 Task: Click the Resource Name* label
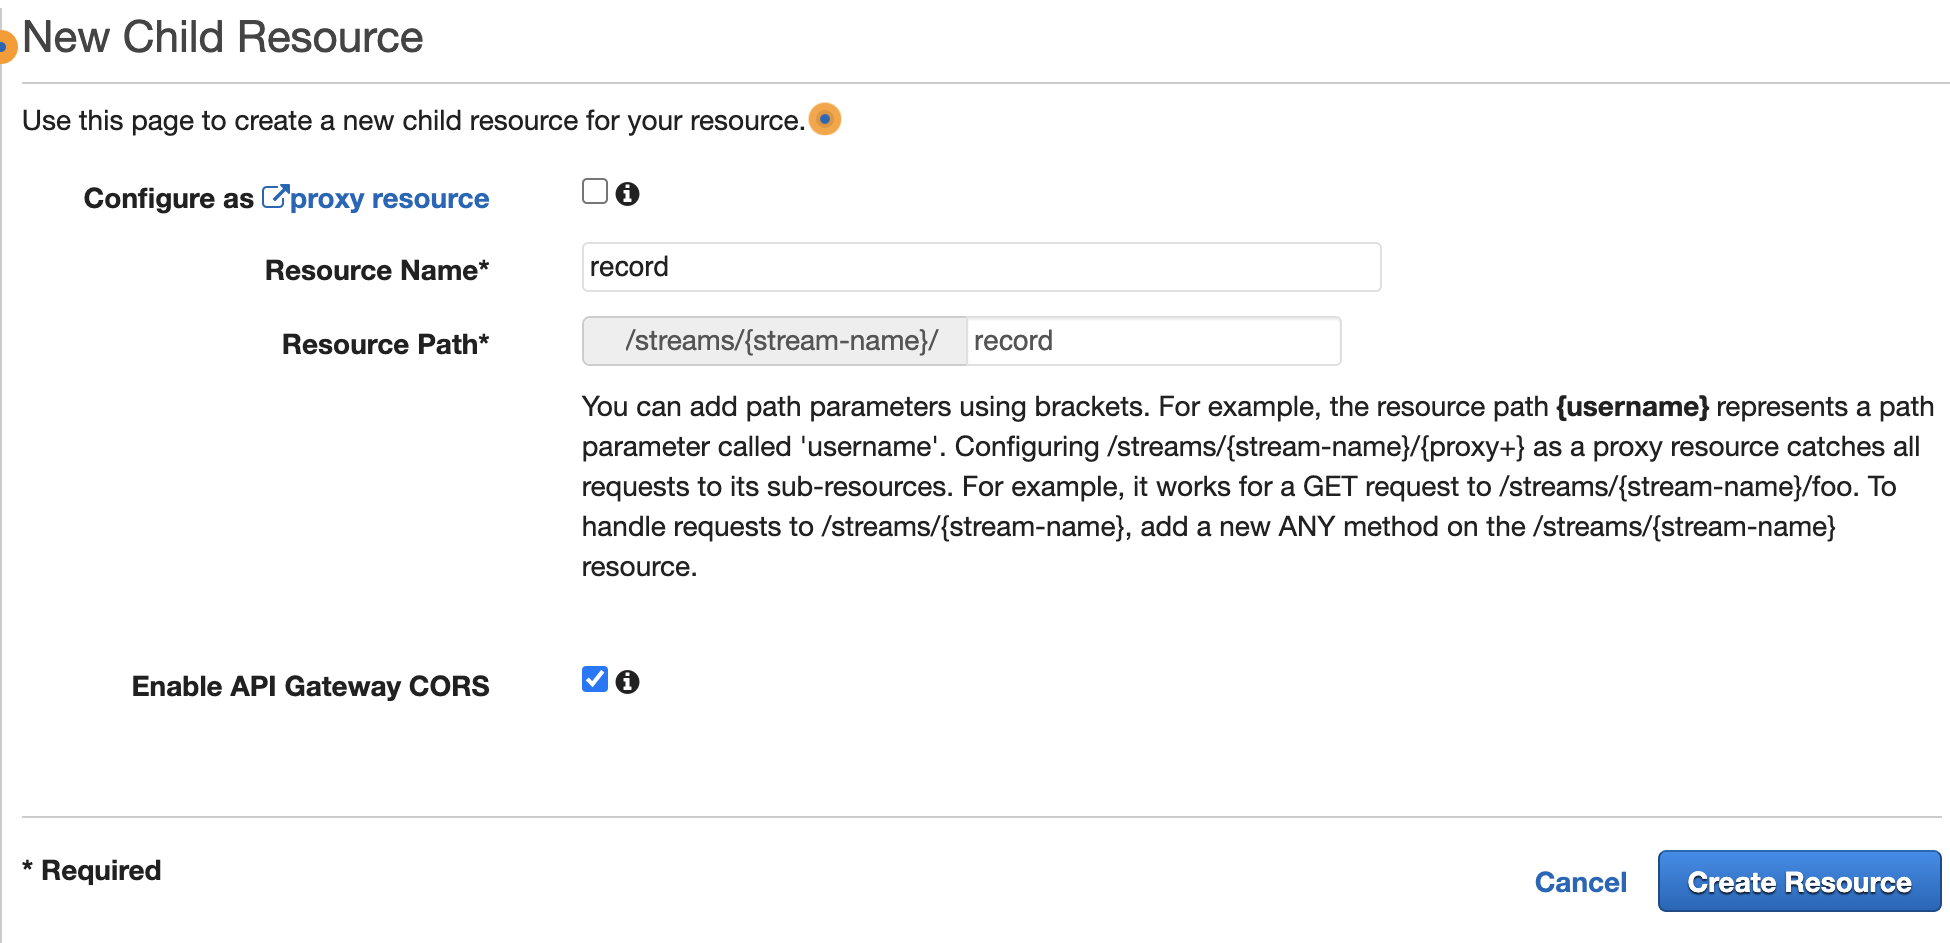(x=377, y=270)
